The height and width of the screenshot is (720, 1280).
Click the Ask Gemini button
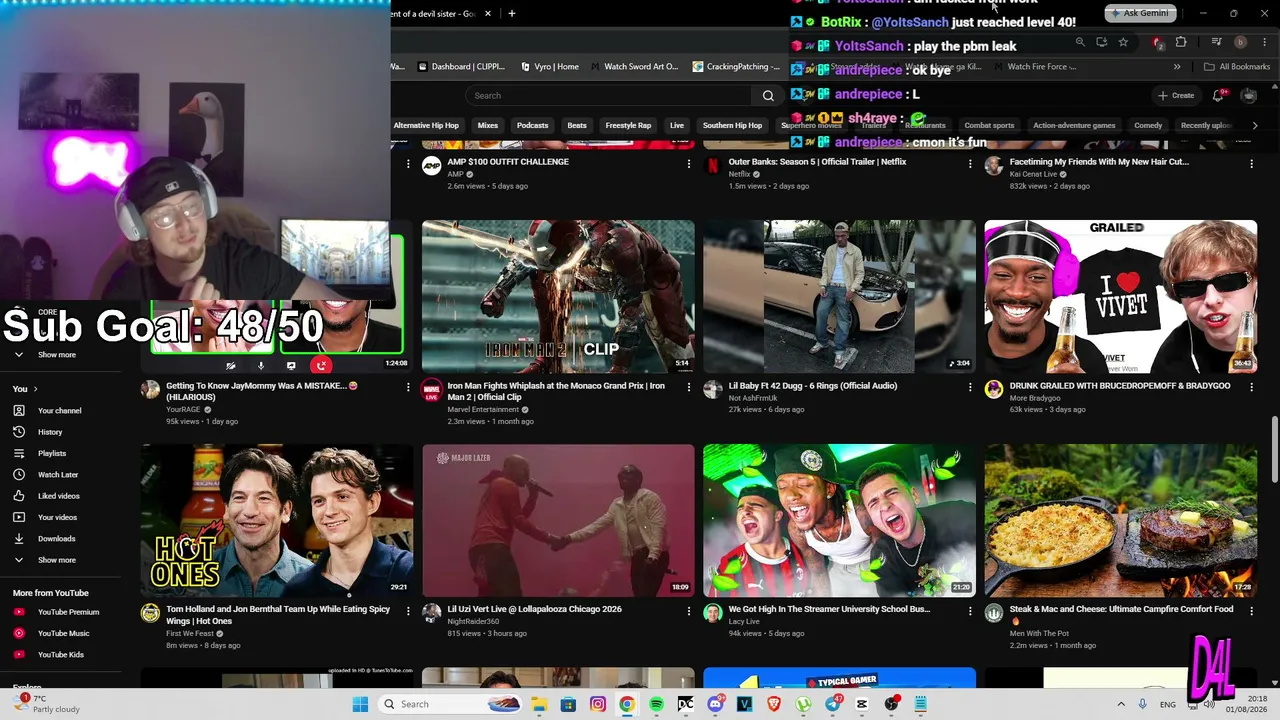[1140, 13]
